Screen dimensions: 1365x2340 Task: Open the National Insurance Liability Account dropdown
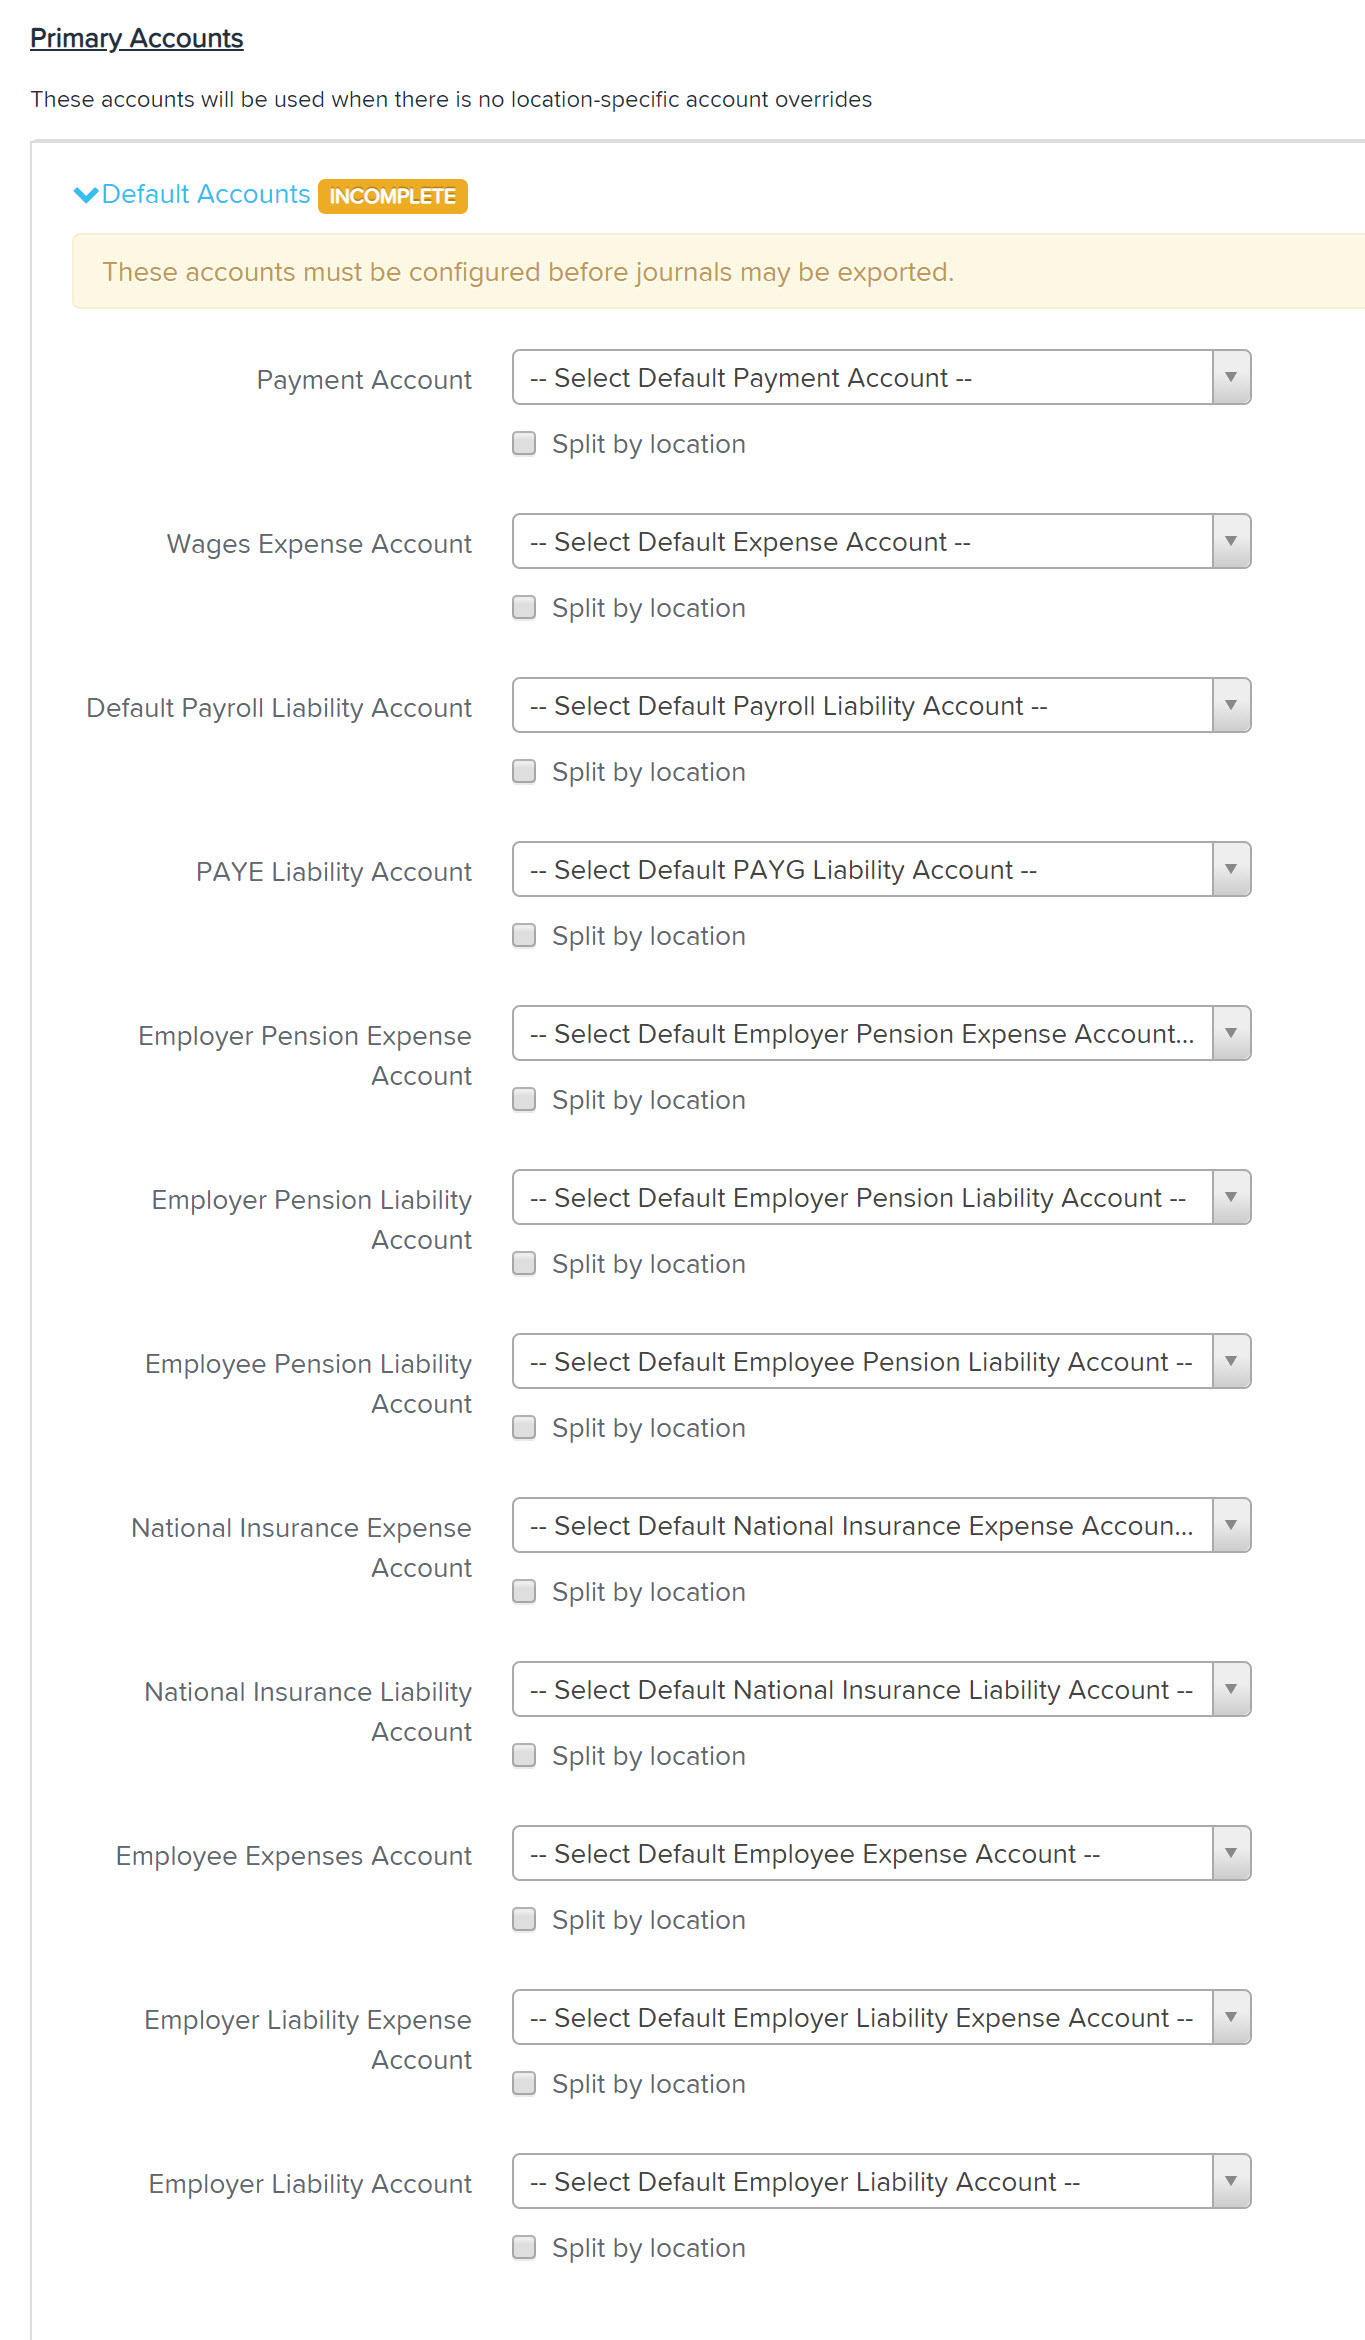(x=881, y=1690)
